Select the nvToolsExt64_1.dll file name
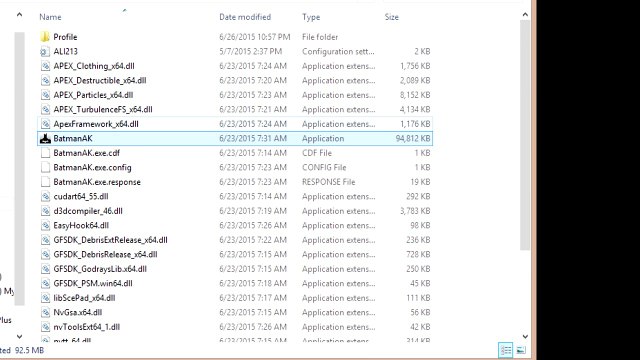 pos(87,327)
